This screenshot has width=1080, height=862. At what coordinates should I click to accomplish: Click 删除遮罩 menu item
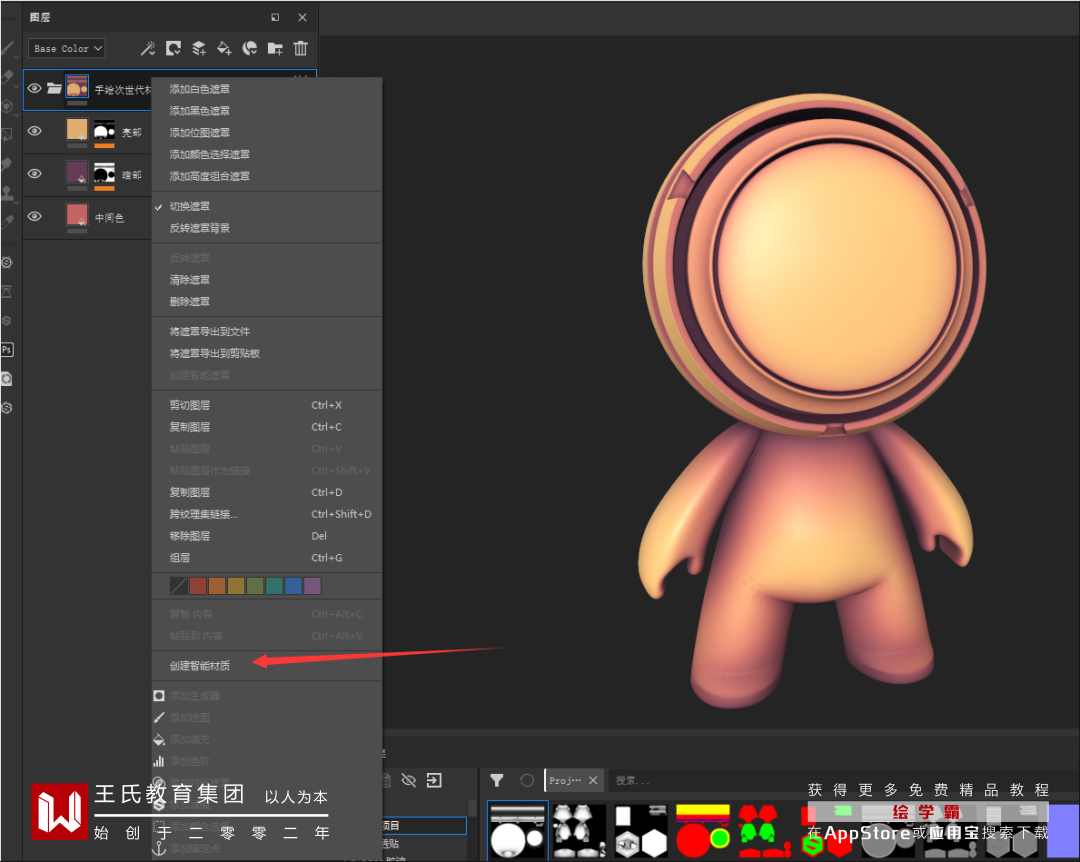(x=267, y=301)
